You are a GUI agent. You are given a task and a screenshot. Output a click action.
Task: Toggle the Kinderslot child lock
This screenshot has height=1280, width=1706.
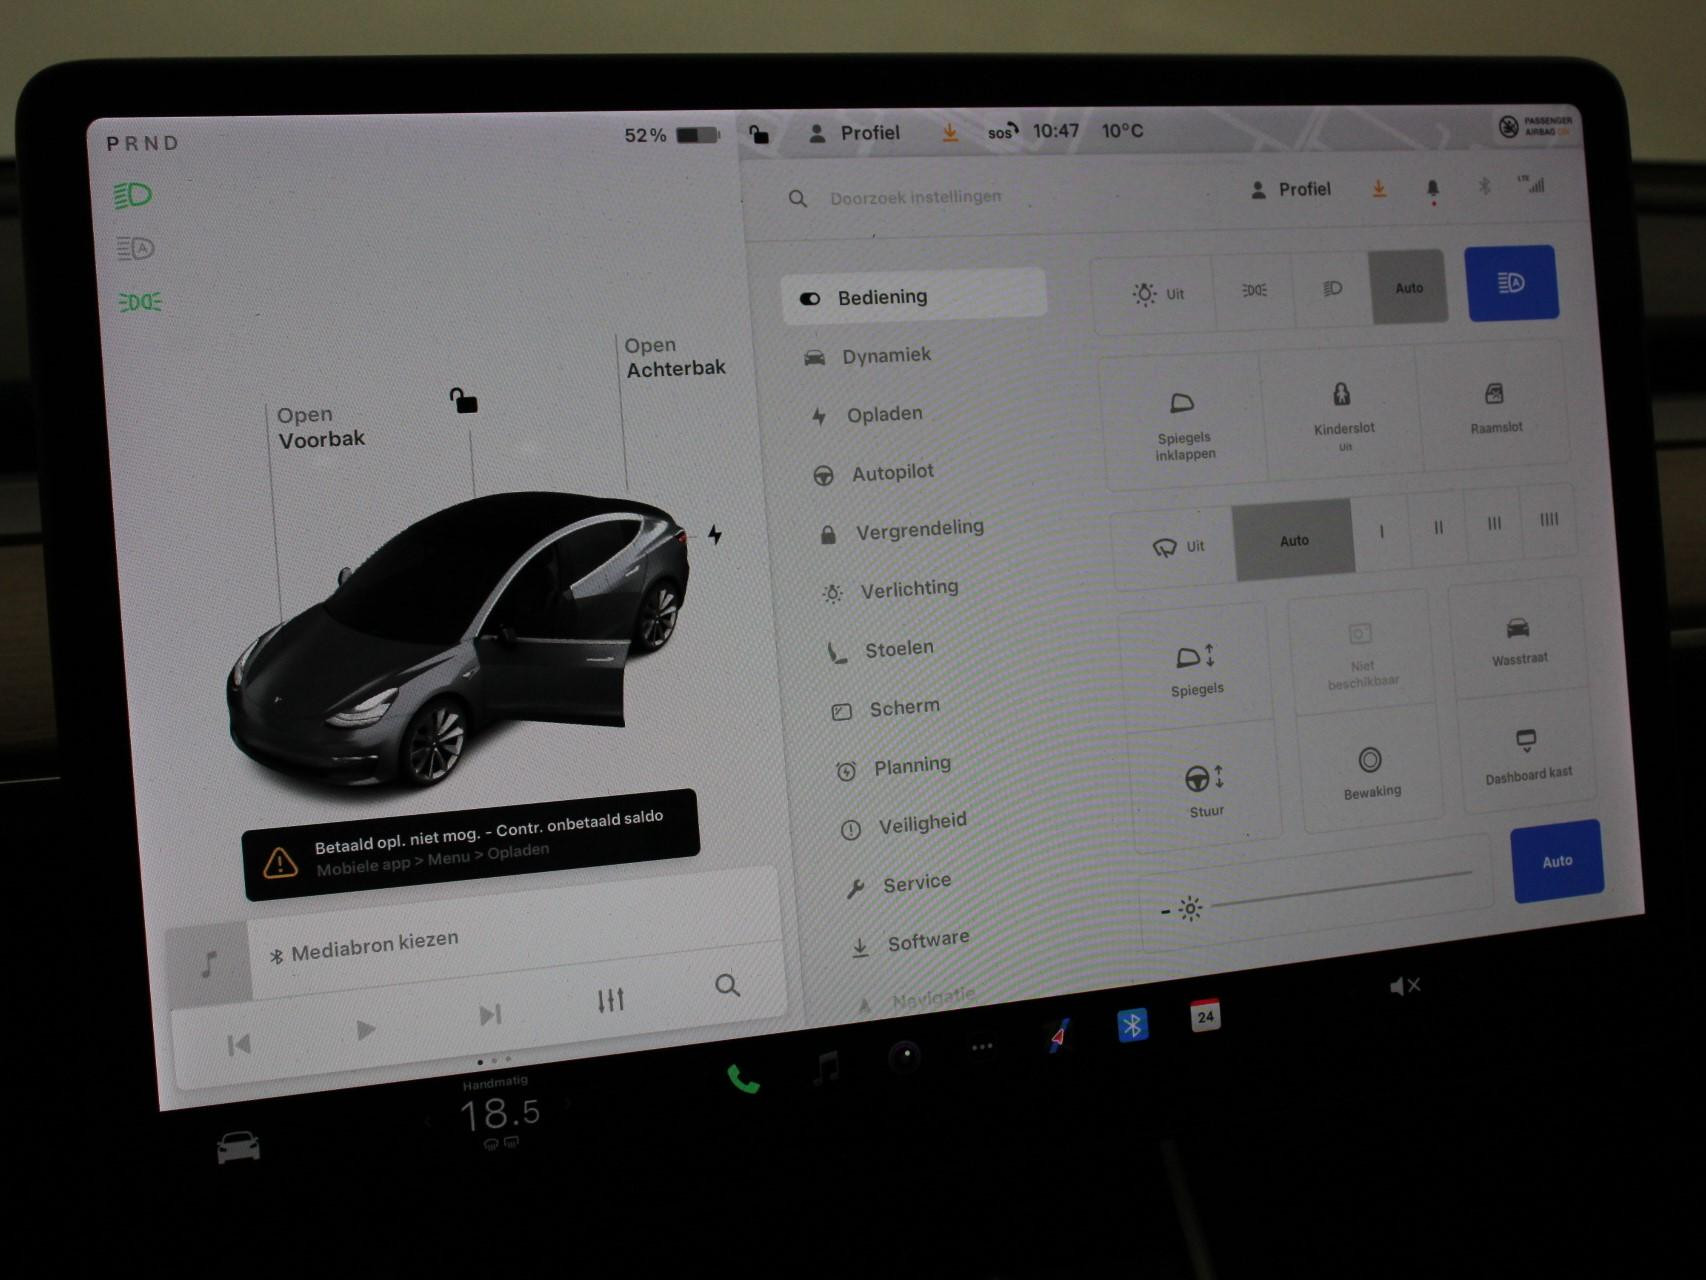point(1343,413)
